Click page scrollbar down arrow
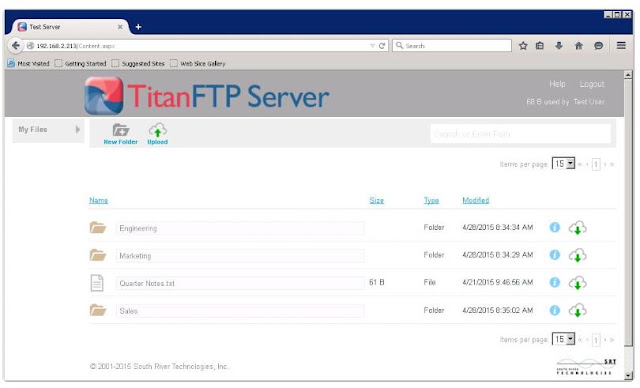Viewport: 640px width, 388px height. pyautogui.click(x=628, y=376)
